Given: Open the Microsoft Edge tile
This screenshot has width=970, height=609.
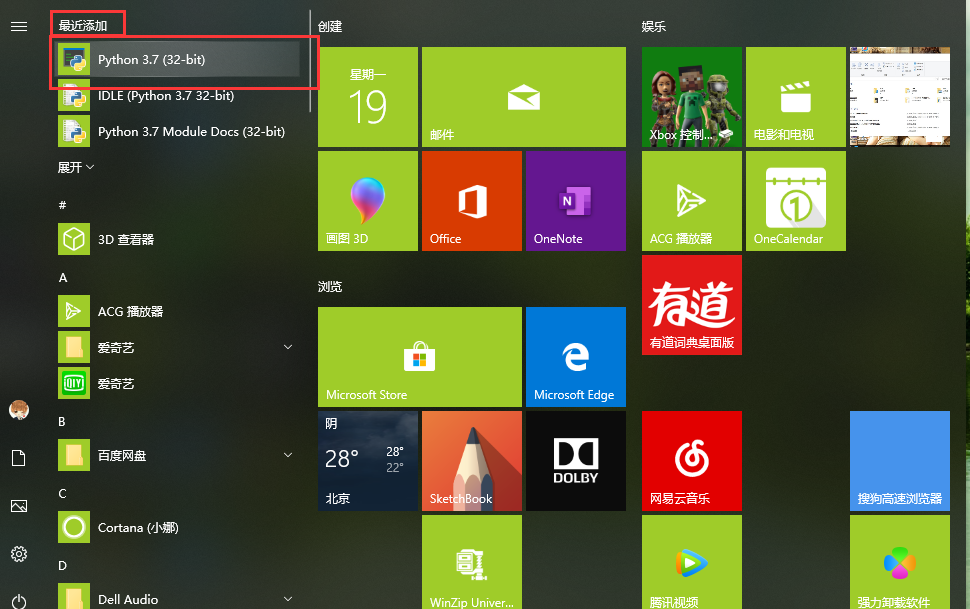Looking at the screenshot, I should [x=576, y=357].
